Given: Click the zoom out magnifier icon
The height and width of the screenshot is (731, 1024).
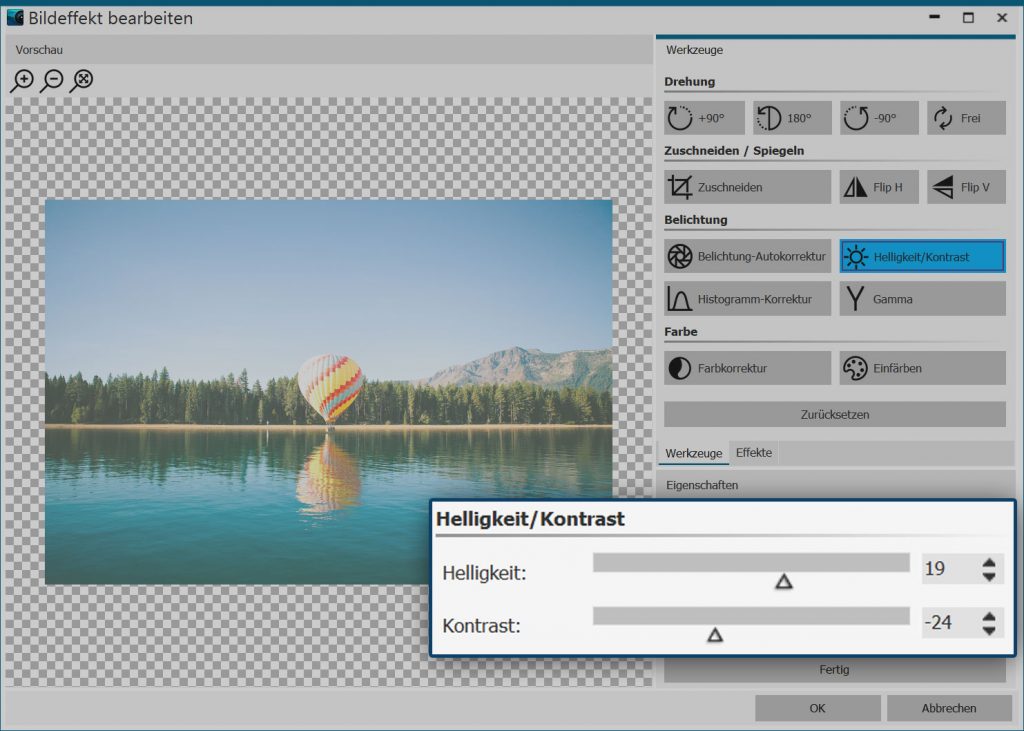Looking at the screenshot, I should pyautogui.click(x=52, y=81).
